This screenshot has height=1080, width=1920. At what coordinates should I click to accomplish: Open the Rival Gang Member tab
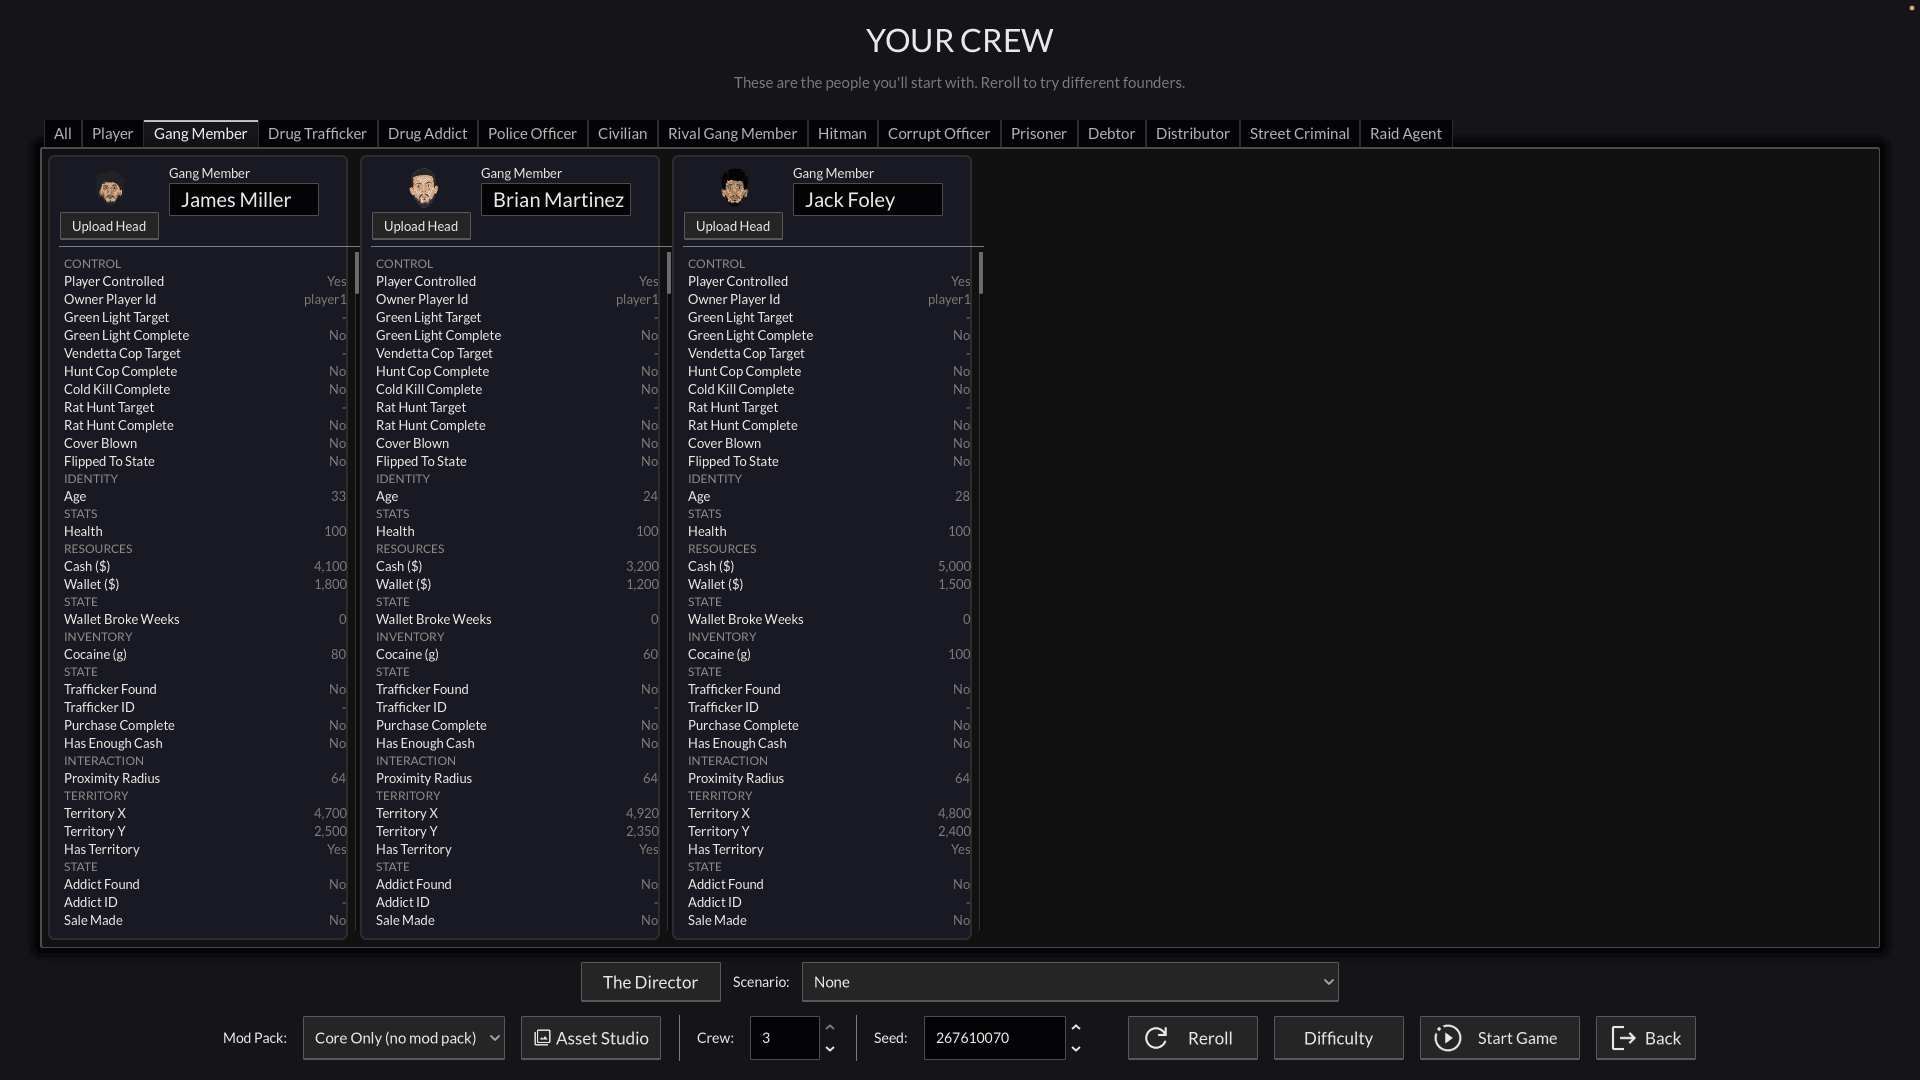click(x=732, y=133)
